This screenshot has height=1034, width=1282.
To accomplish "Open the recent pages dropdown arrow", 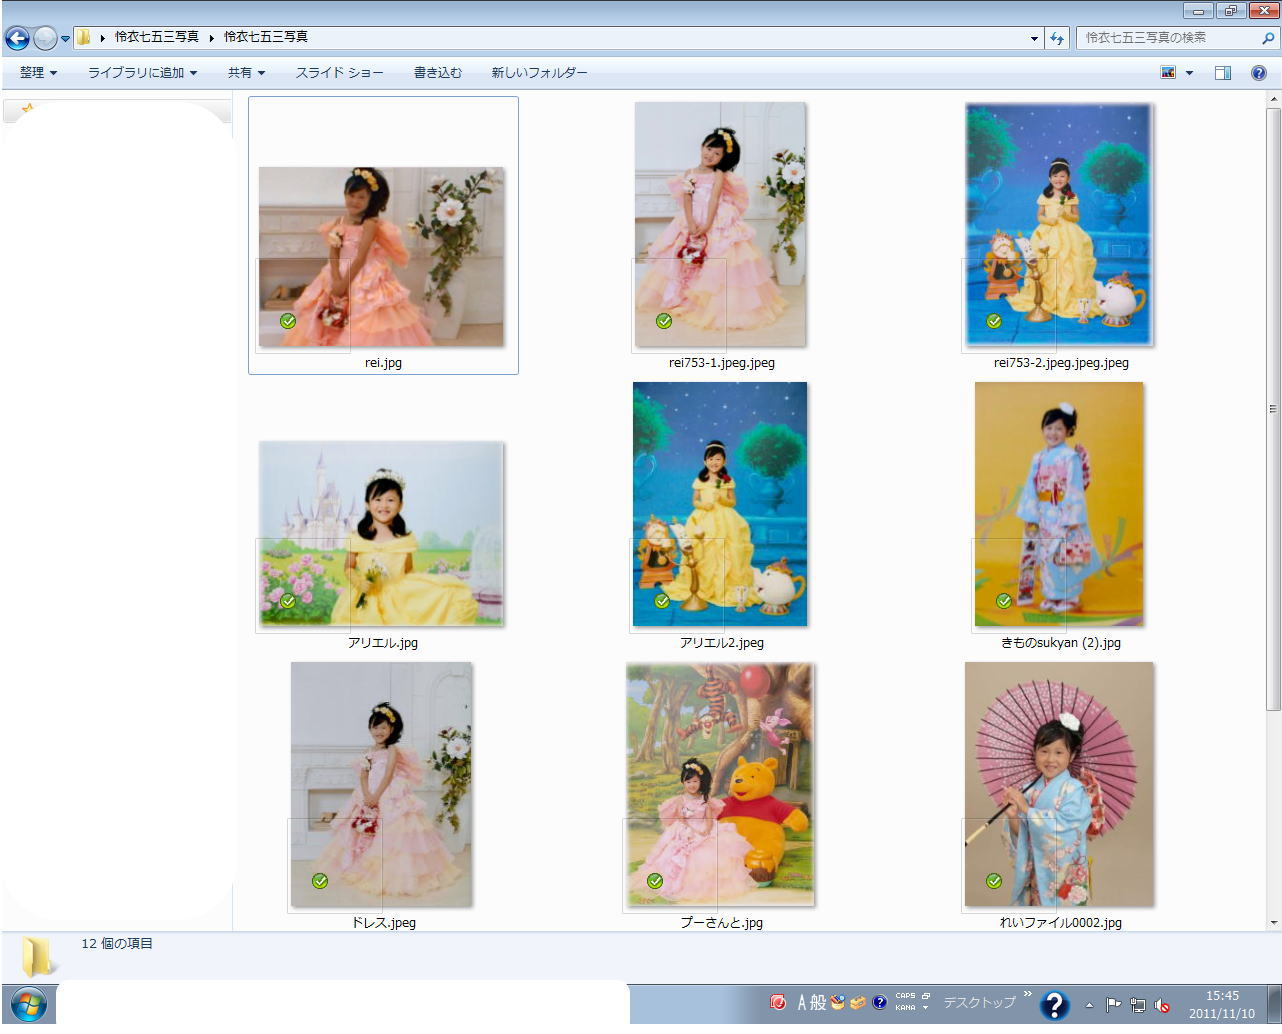I will click(x=65, y=39).
